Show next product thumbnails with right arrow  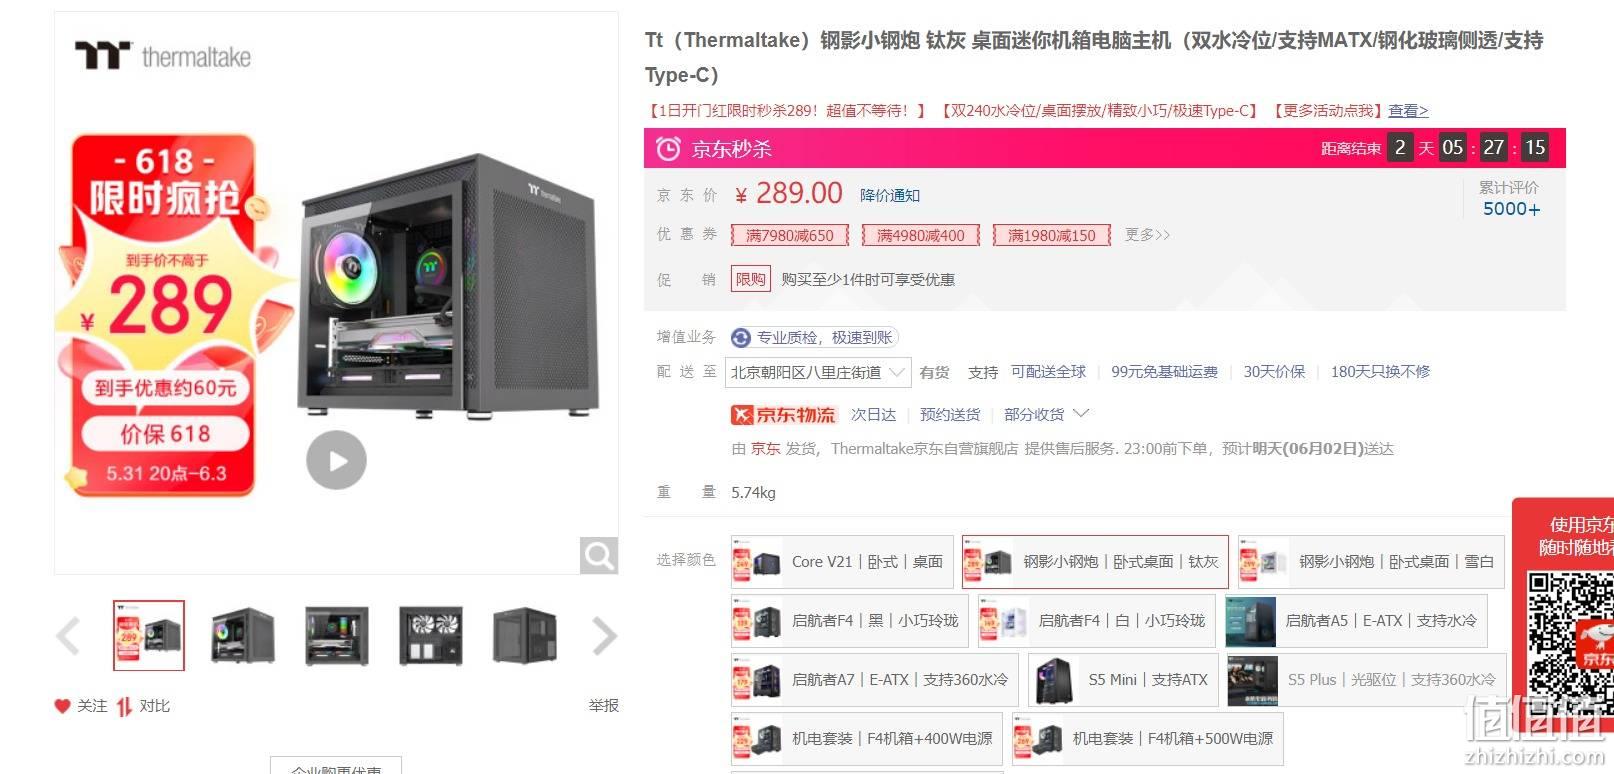pyautogui.click(x=605, y=636)
